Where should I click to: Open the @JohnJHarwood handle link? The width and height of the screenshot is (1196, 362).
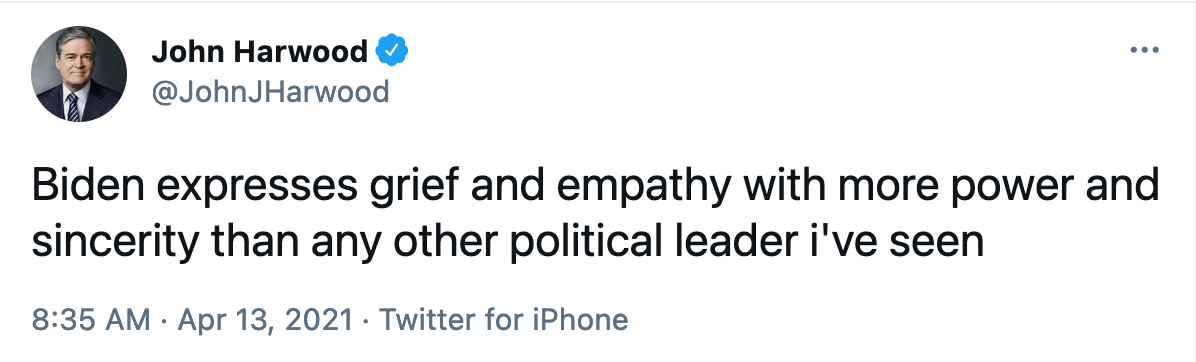point(270,92)
